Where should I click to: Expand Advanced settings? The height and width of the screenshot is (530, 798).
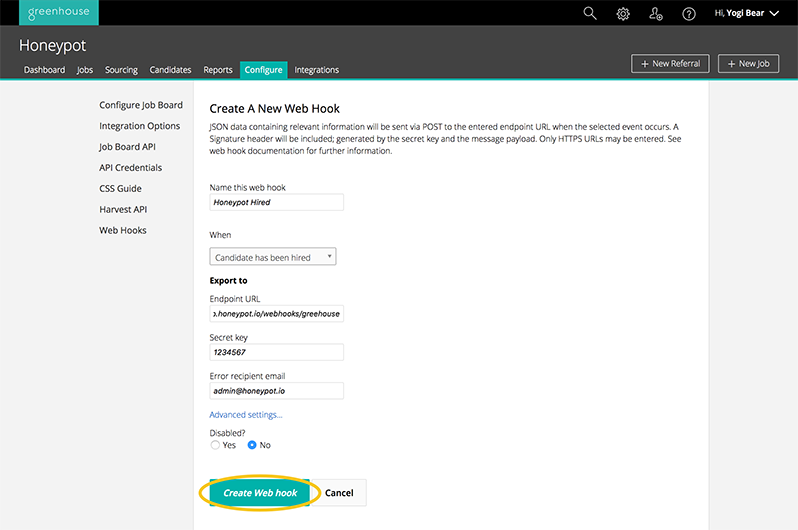(x=246, y=415)
